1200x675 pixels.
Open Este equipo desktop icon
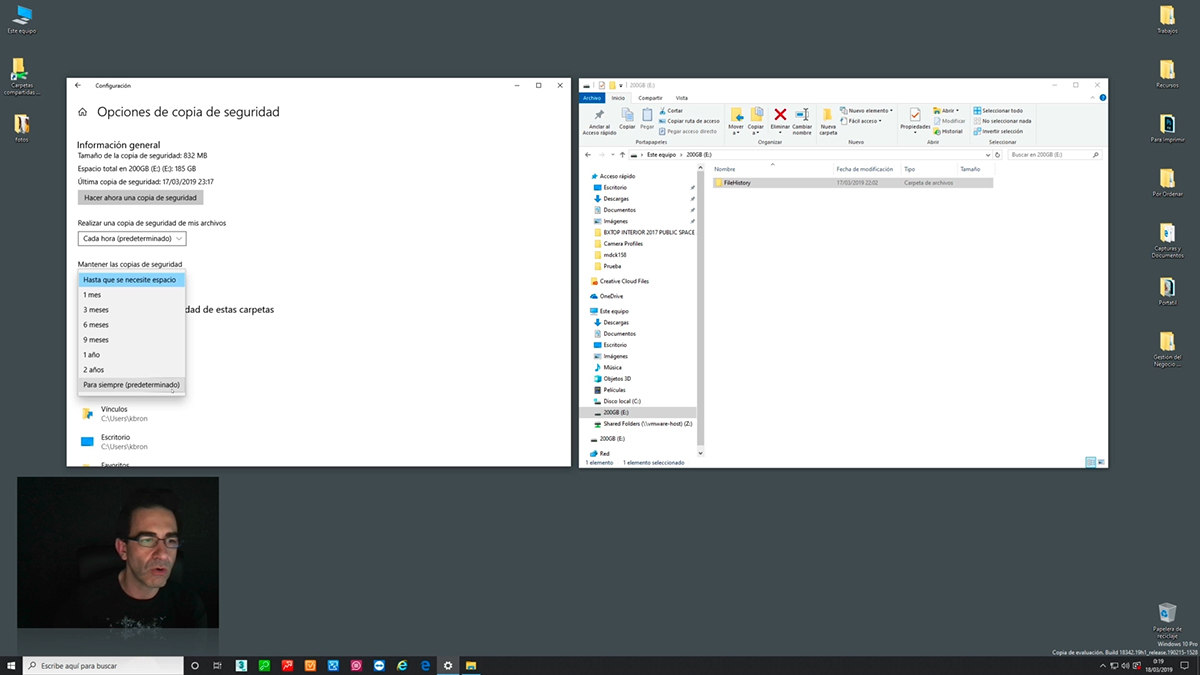[x=21, y=19]
